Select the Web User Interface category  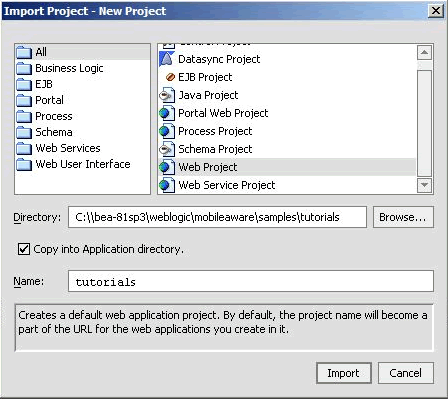(83, 164)
